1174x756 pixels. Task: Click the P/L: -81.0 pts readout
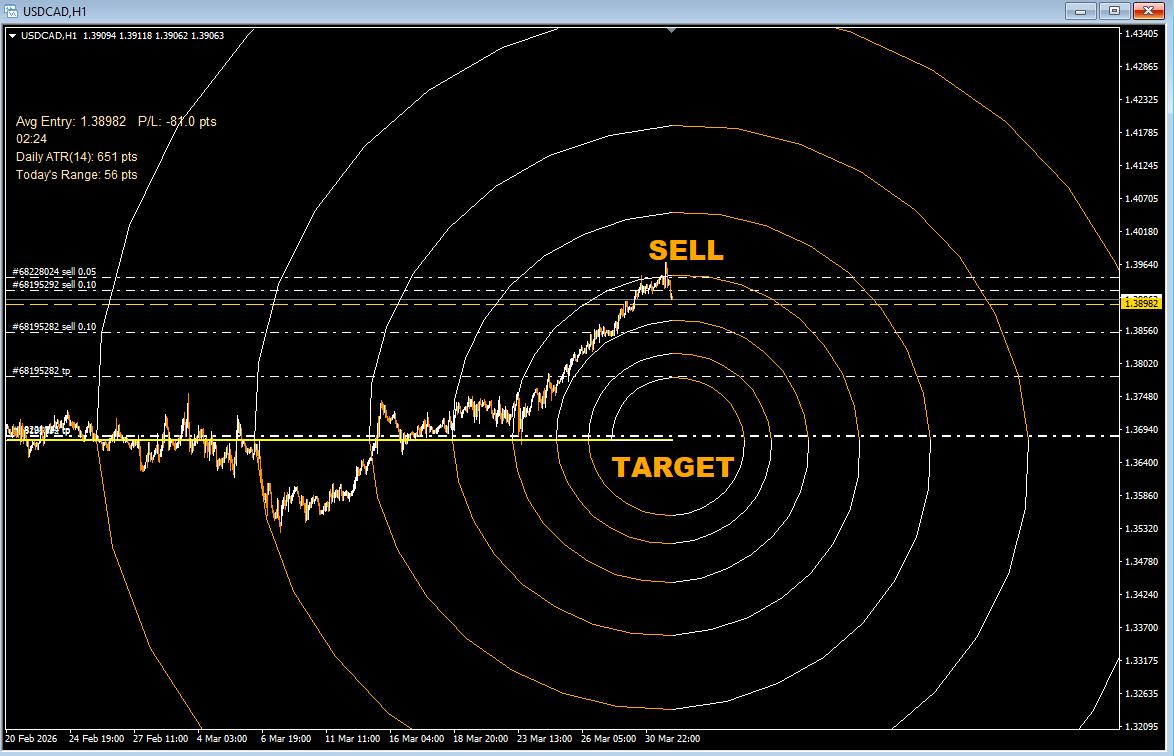click(x=177, y=121)
